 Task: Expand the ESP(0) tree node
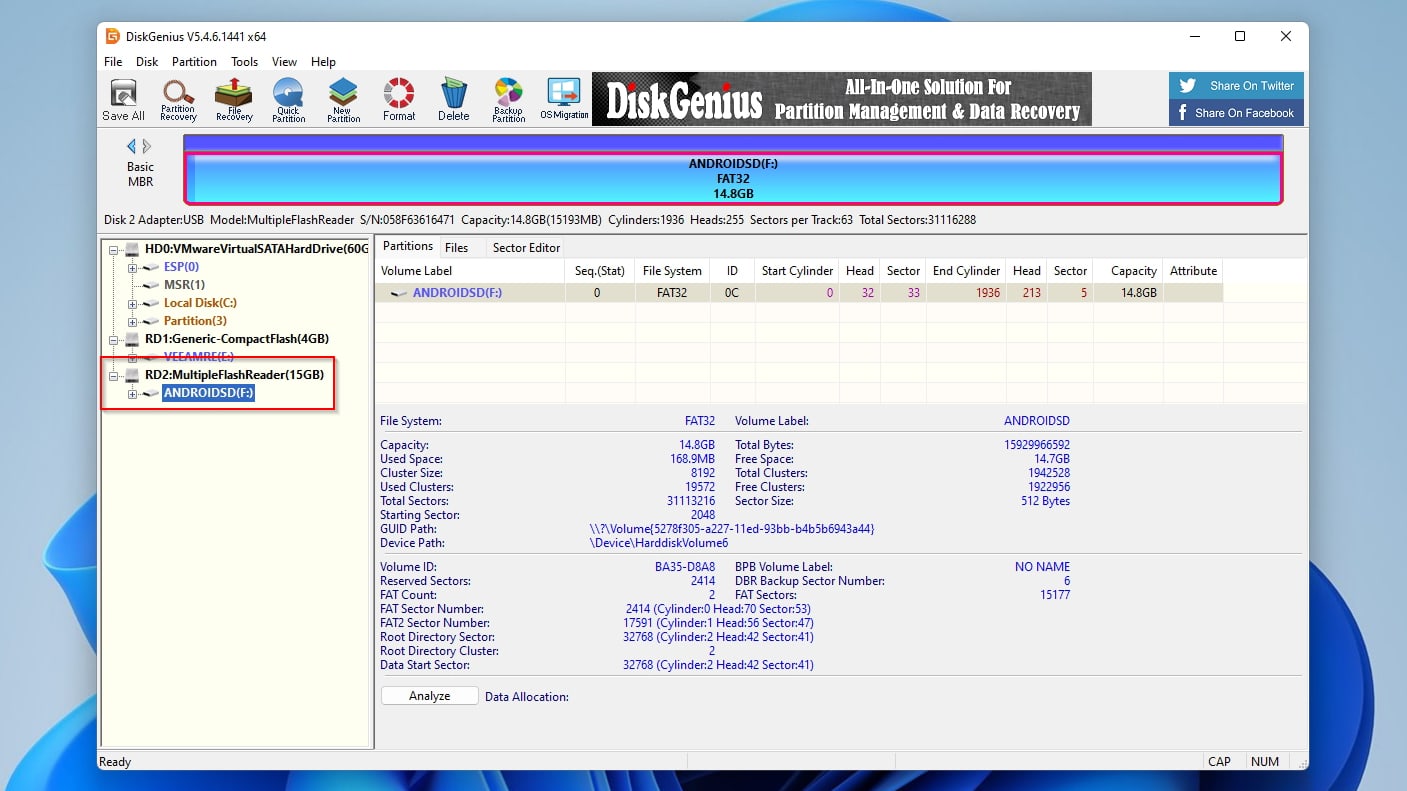click(134, 267)
